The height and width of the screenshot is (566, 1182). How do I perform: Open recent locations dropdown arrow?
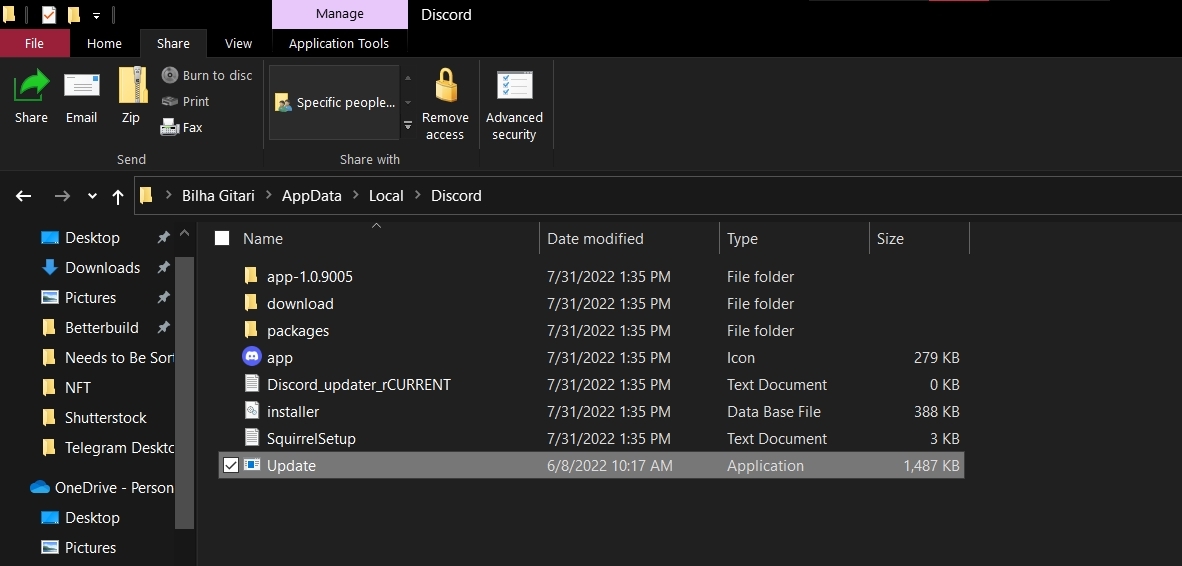tap(92, 196)
